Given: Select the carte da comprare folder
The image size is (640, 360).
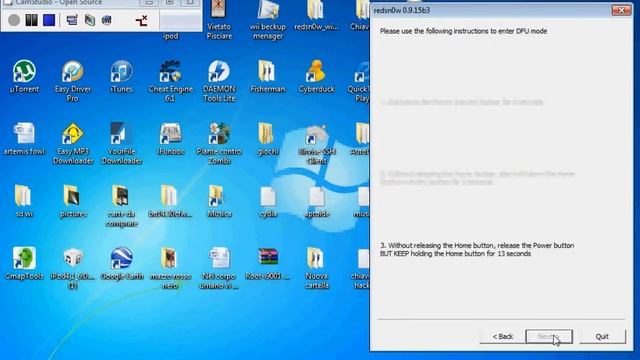Looking at the screenshot, I should point(121,206).
